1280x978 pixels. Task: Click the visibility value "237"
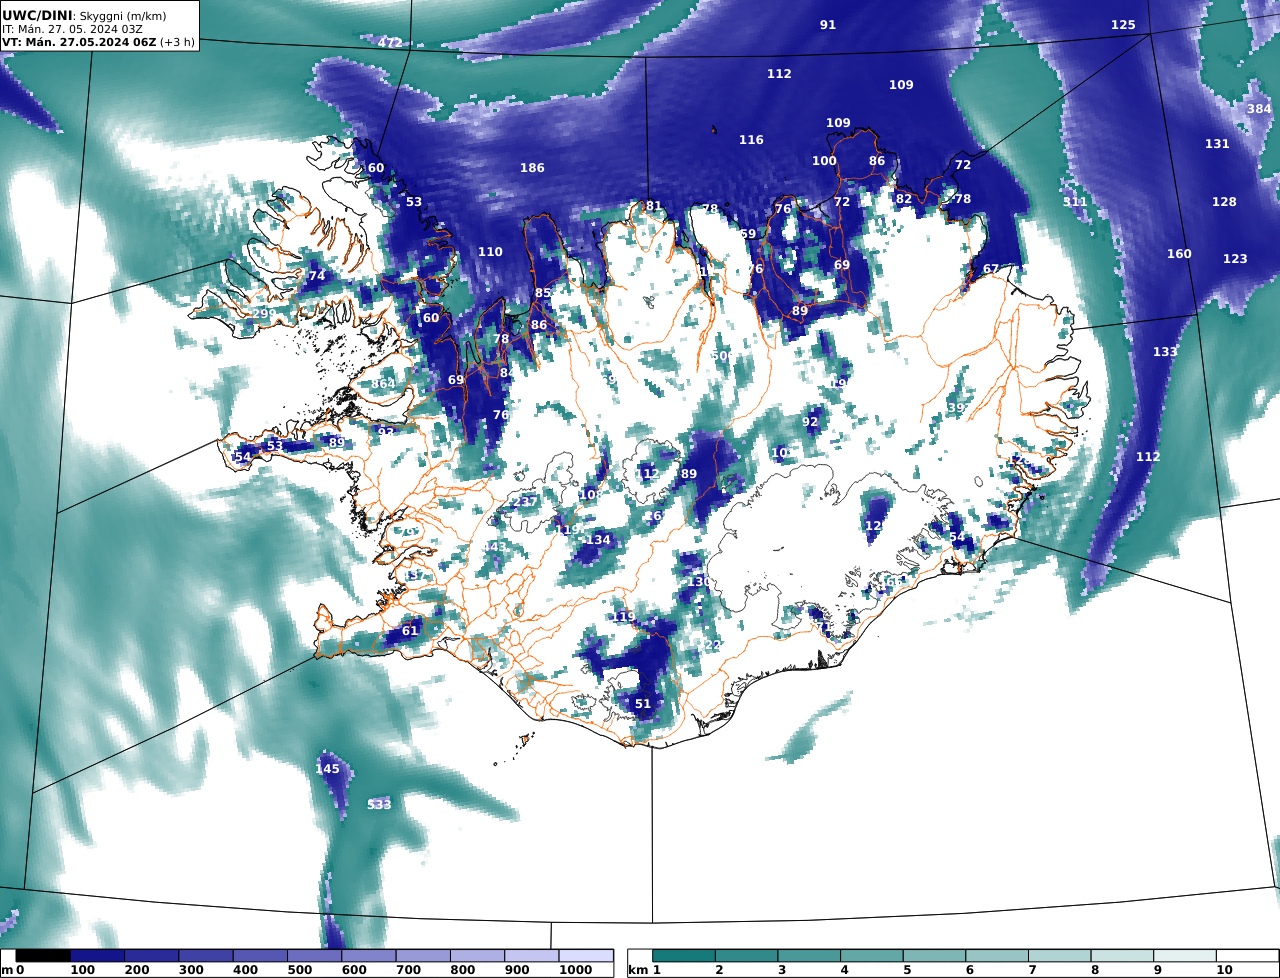pos(525,502)
